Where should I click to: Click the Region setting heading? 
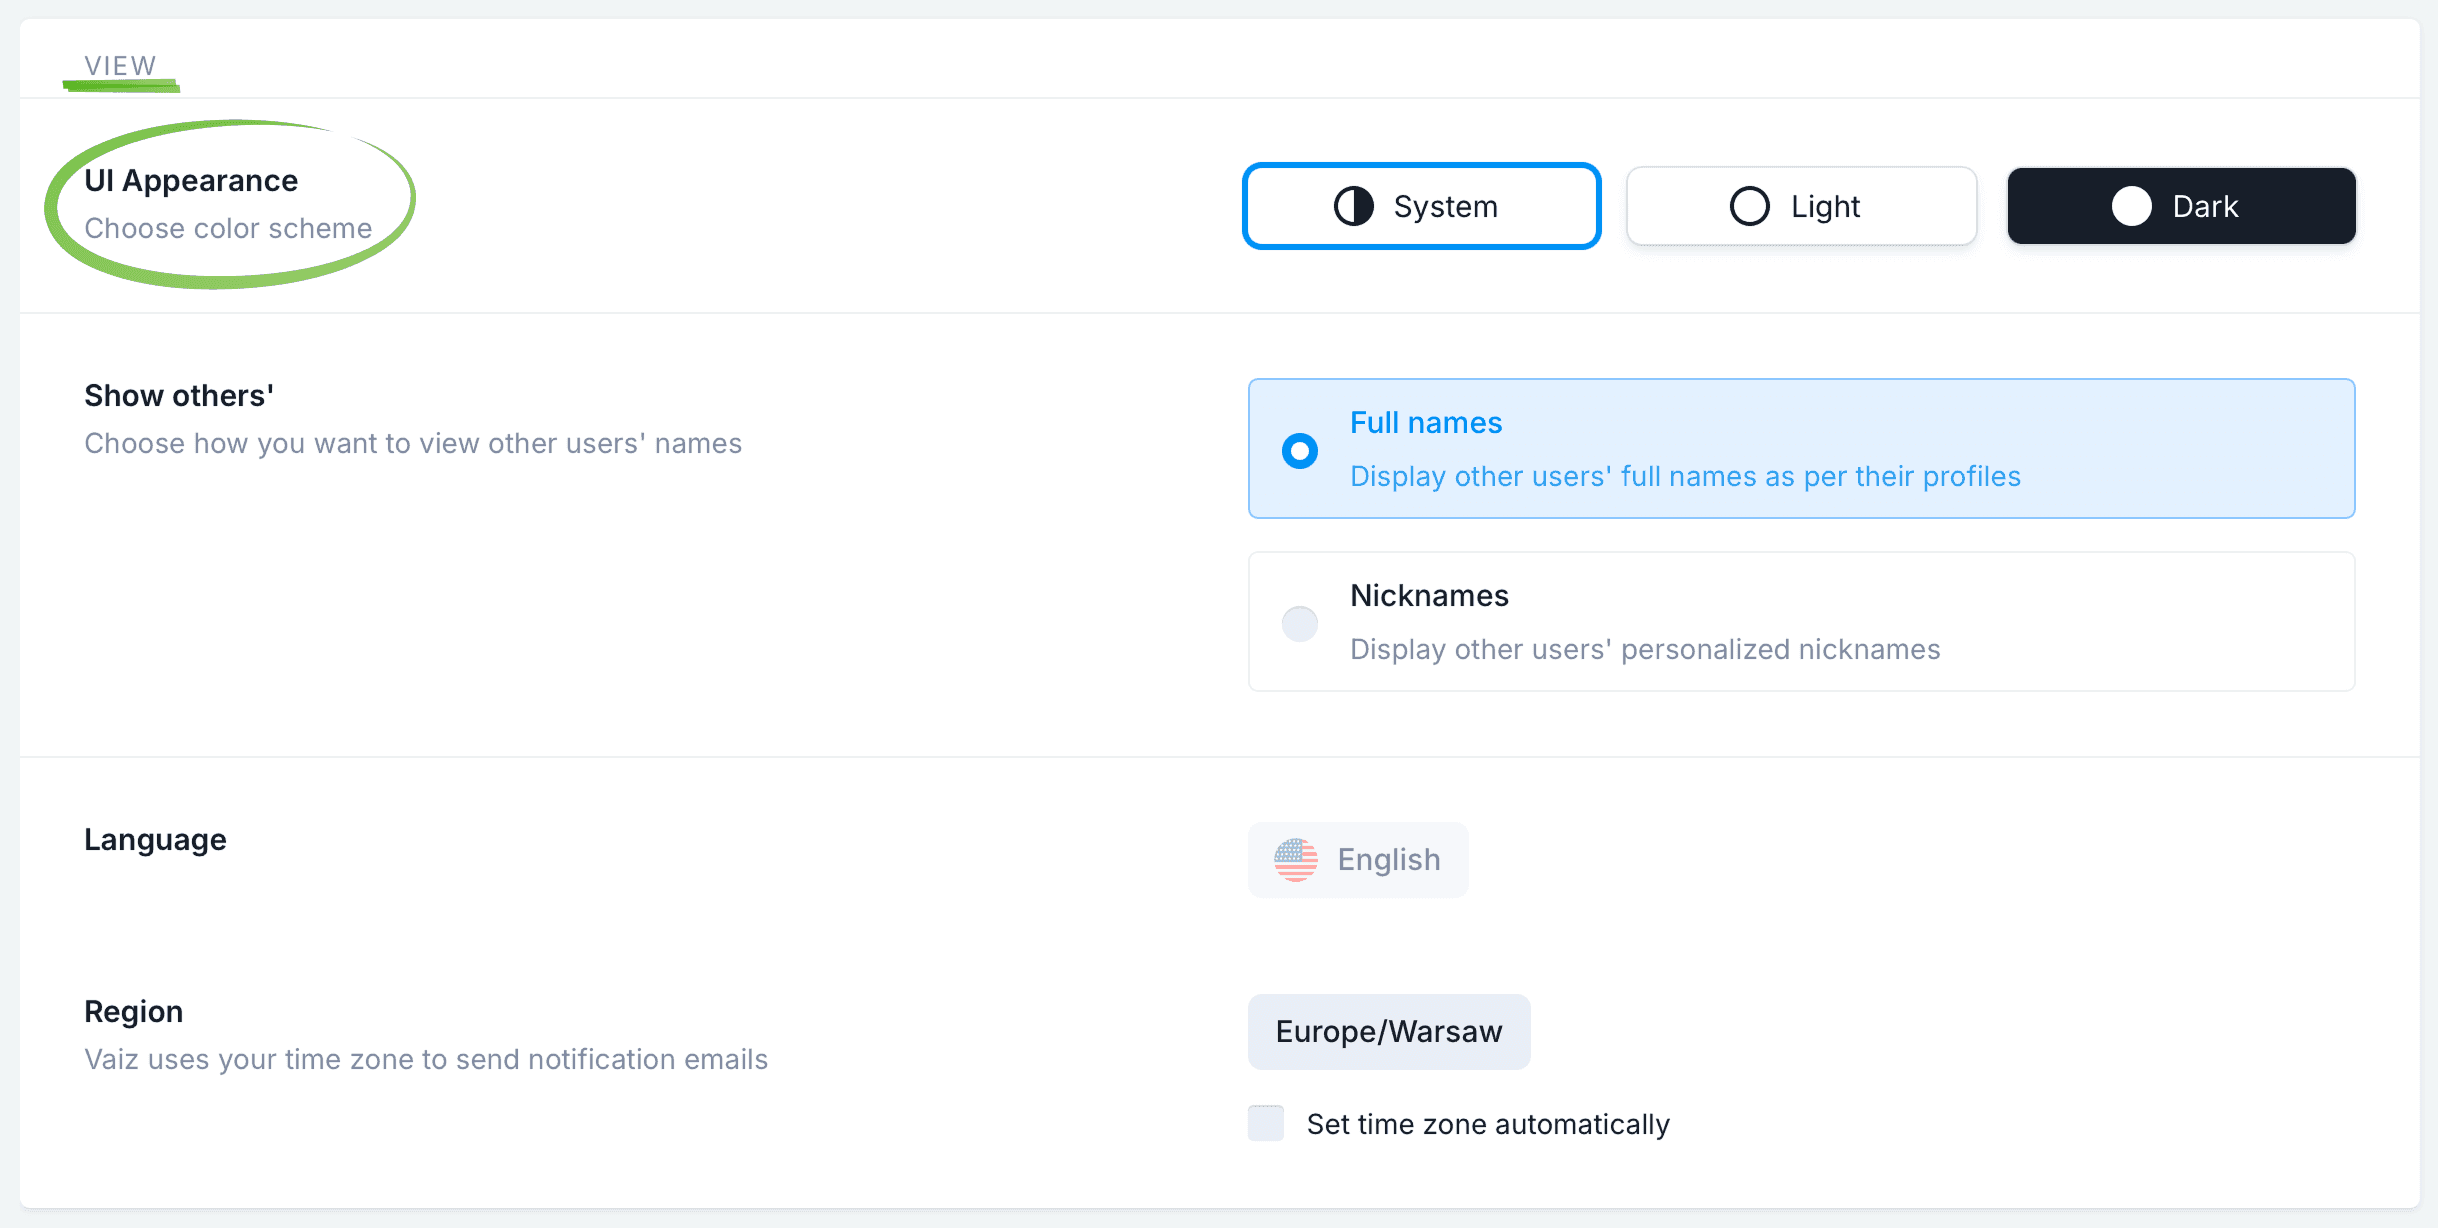133,1012
